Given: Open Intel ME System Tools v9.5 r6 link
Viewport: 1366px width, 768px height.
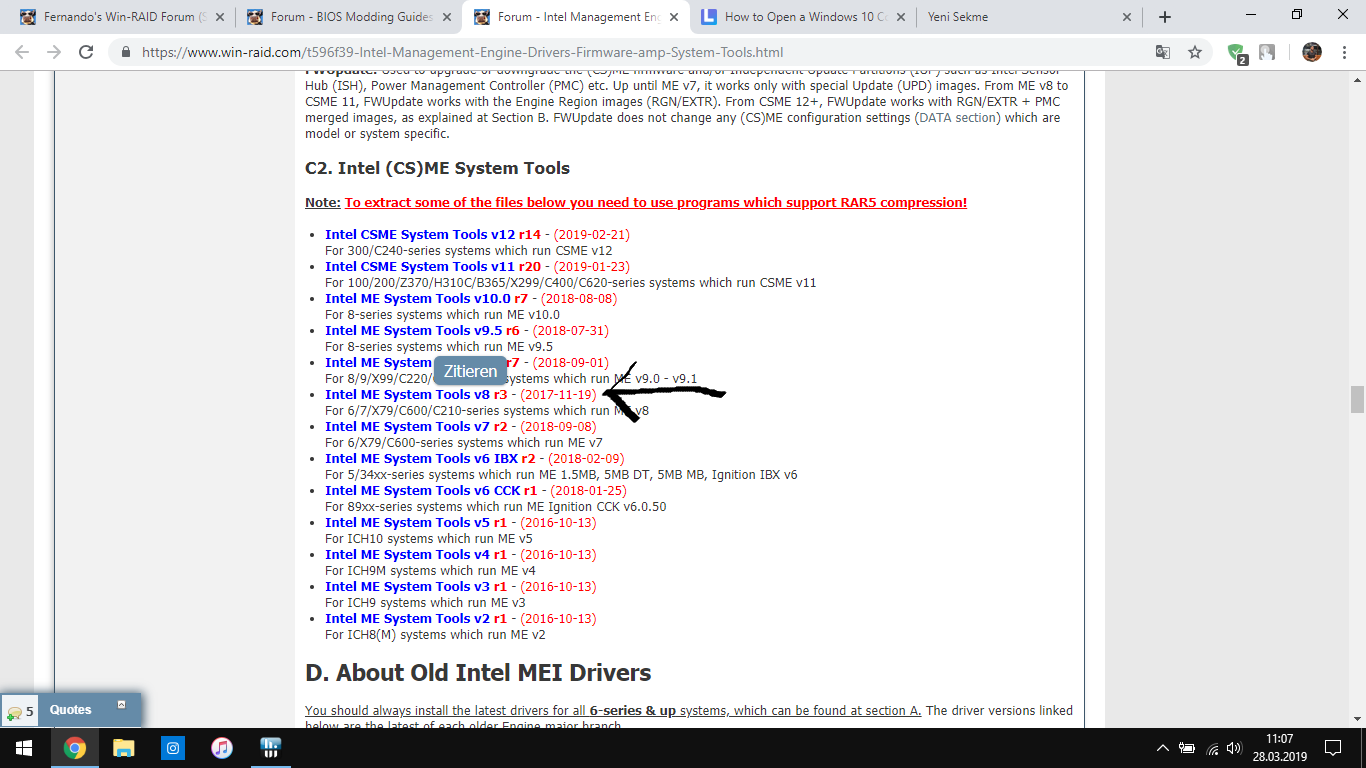Looking at the screenshot, I should tap(422, 331).
